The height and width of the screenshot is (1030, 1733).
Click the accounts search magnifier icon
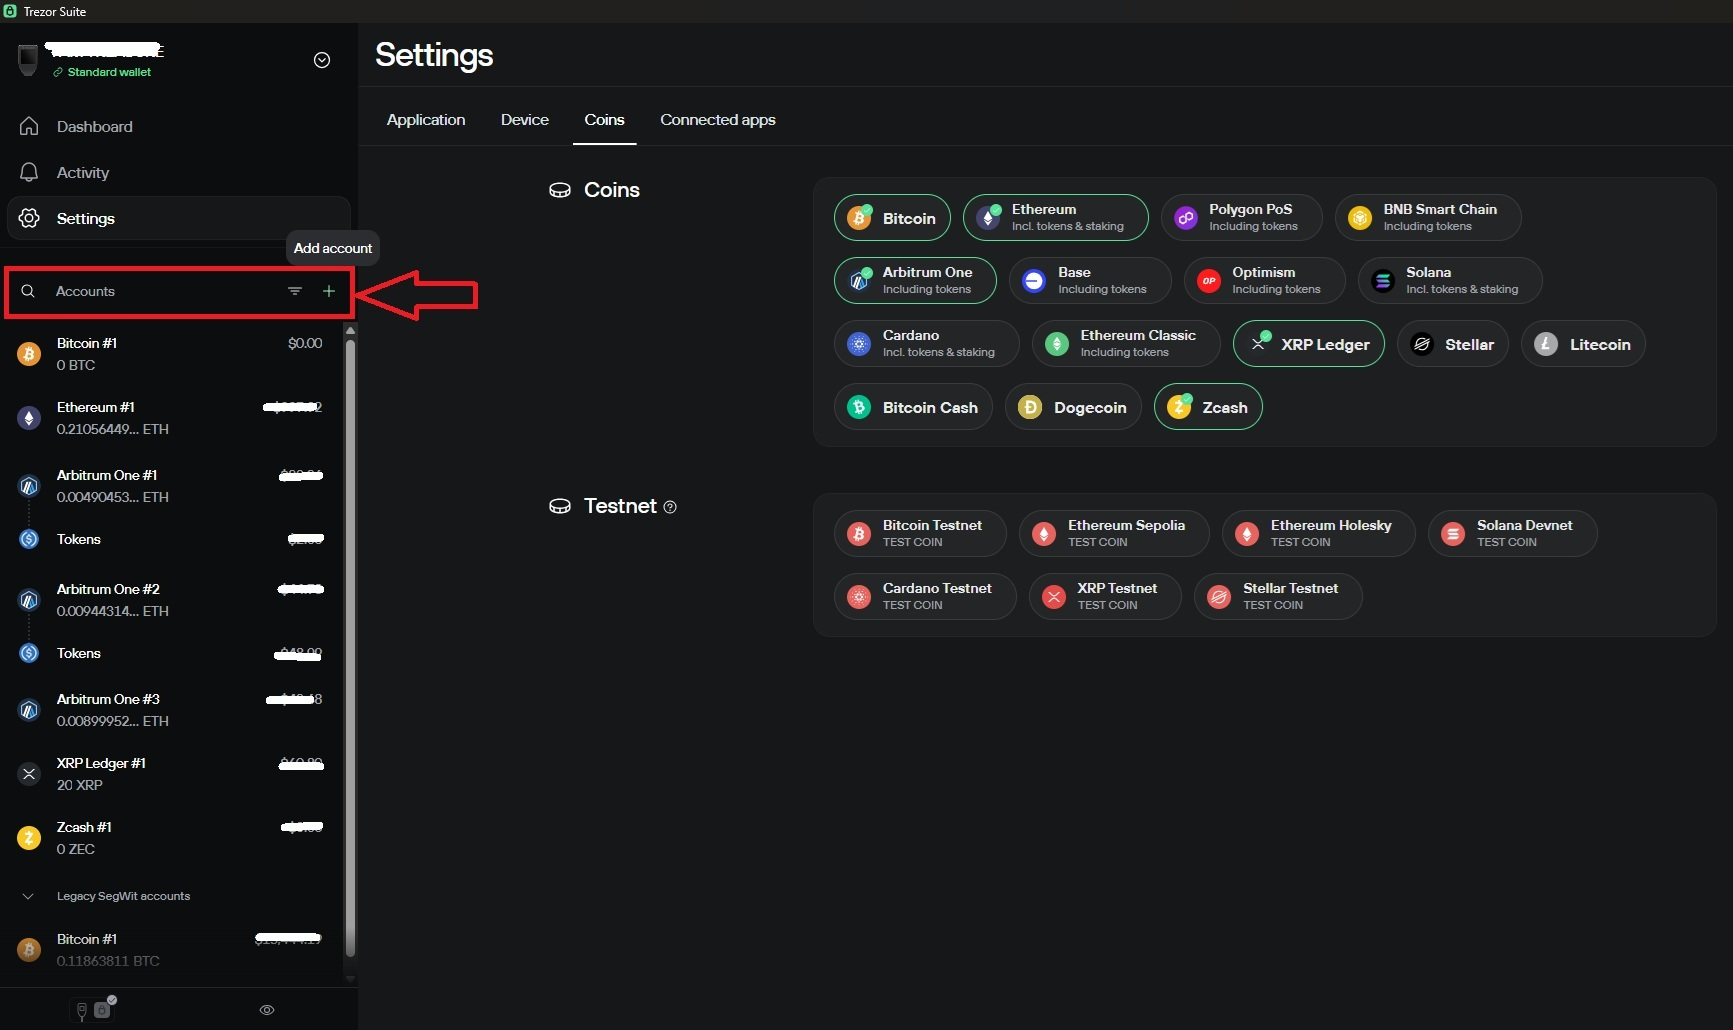coord(28,291)
